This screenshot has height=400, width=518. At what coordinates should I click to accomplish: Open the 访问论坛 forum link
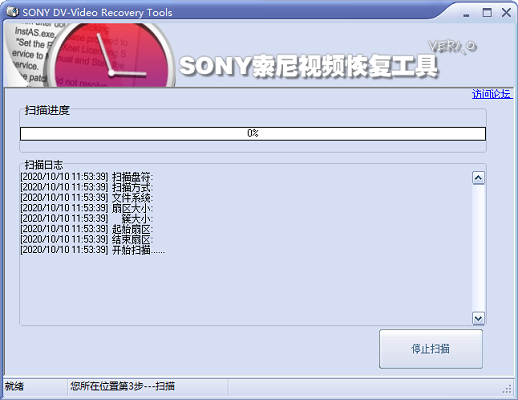point(492,94)
